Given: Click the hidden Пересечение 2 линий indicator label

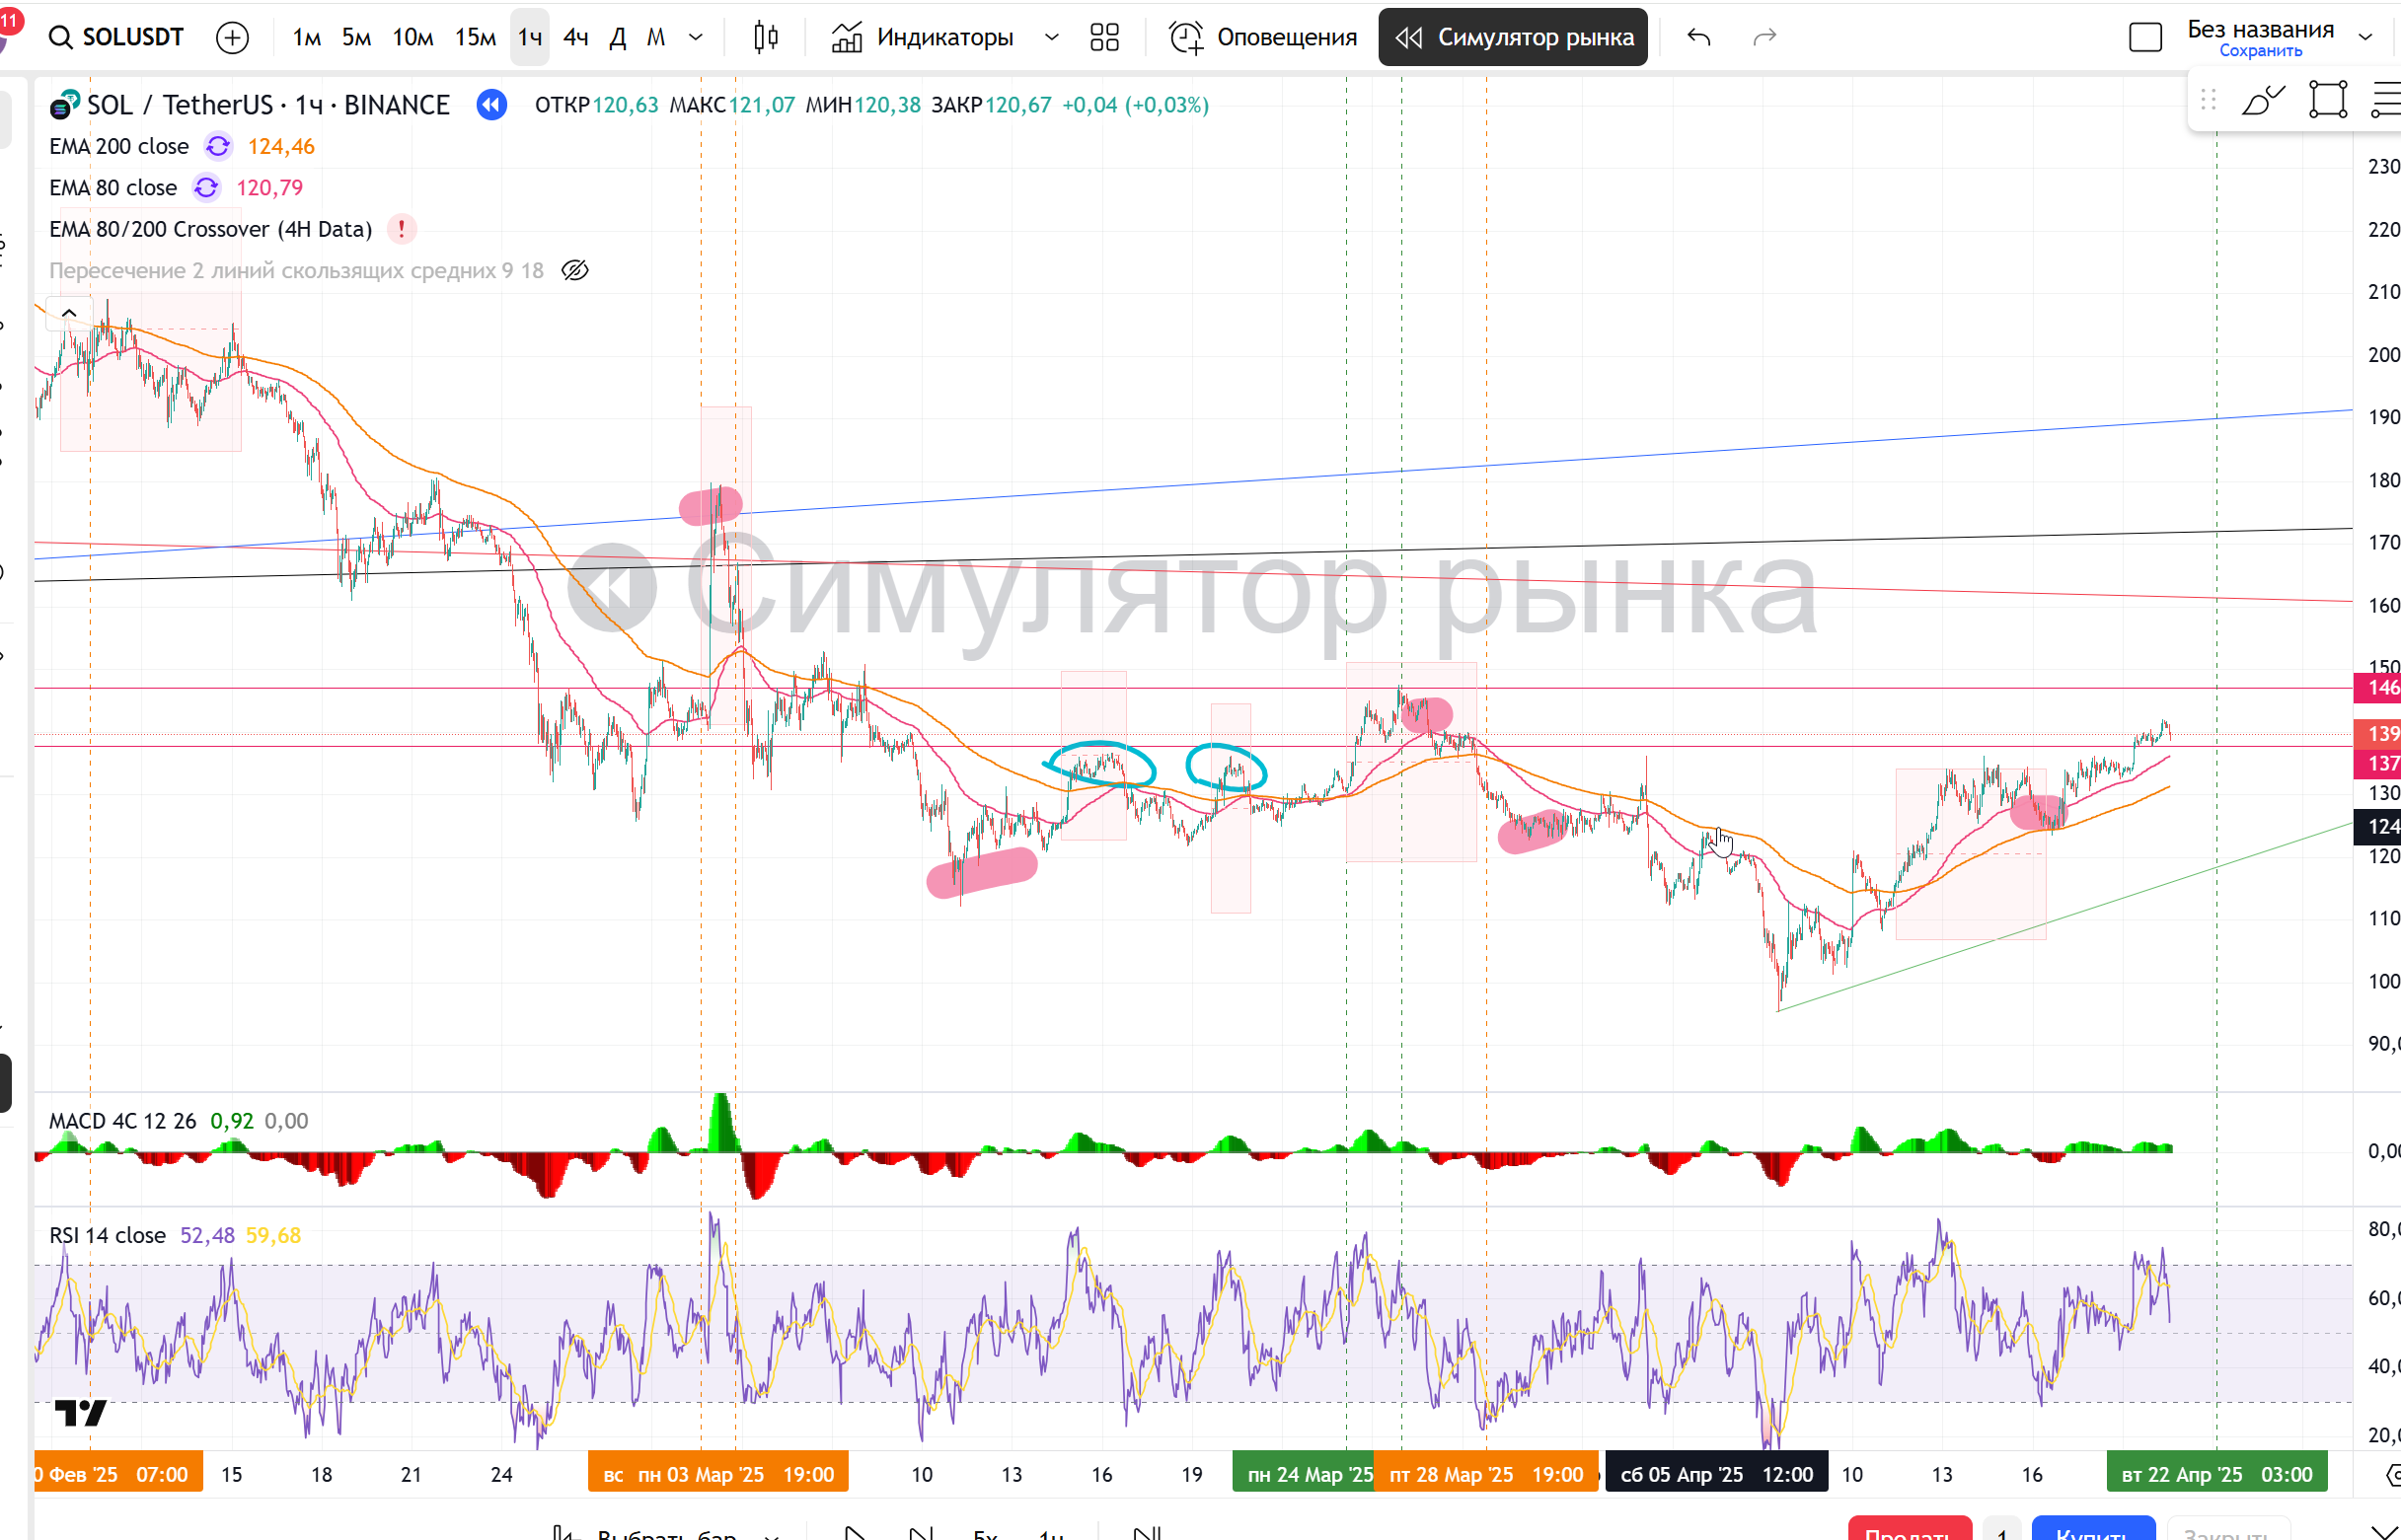Looking at the screenshot, I should (296, 270).
